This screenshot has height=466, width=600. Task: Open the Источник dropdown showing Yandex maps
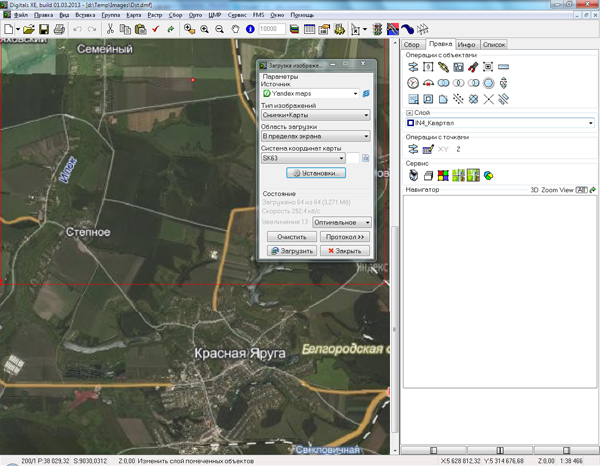pyautogui.click(x=355, y=94)
